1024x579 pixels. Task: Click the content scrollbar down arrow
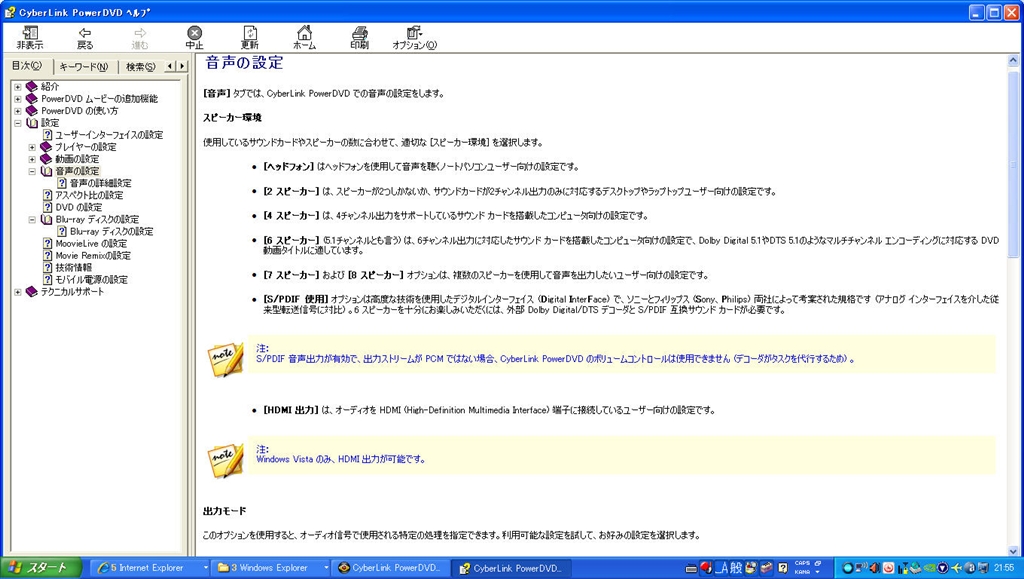(1014, 551)
